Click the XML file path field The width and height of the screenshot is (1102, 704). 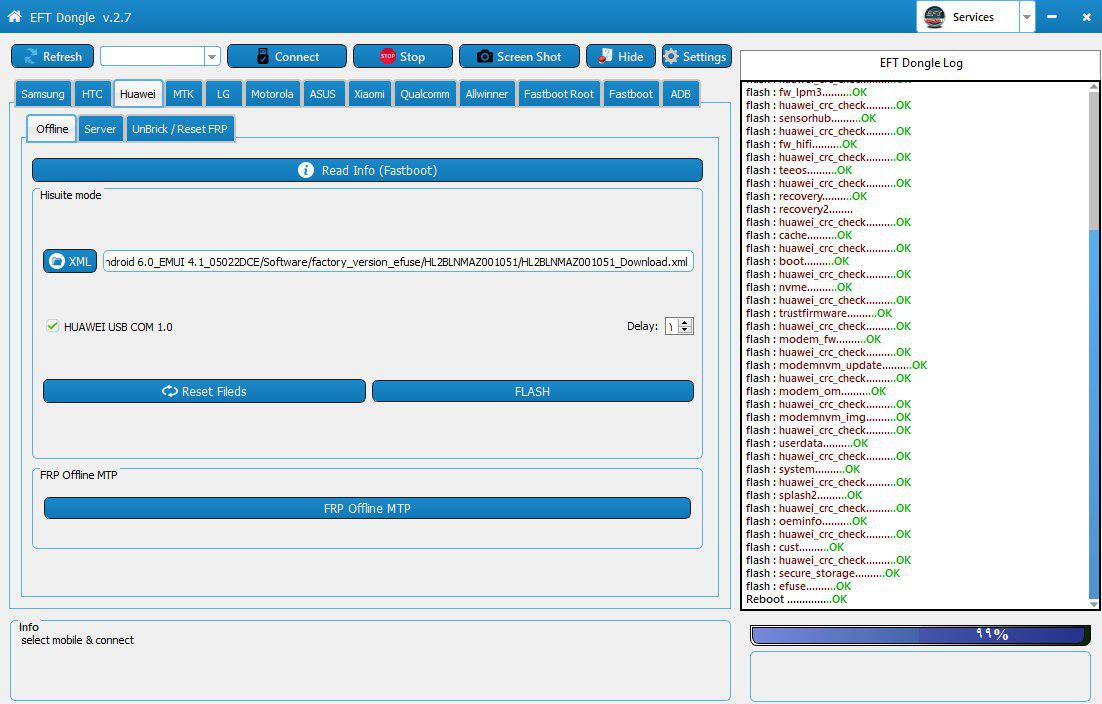click(398, 261)
